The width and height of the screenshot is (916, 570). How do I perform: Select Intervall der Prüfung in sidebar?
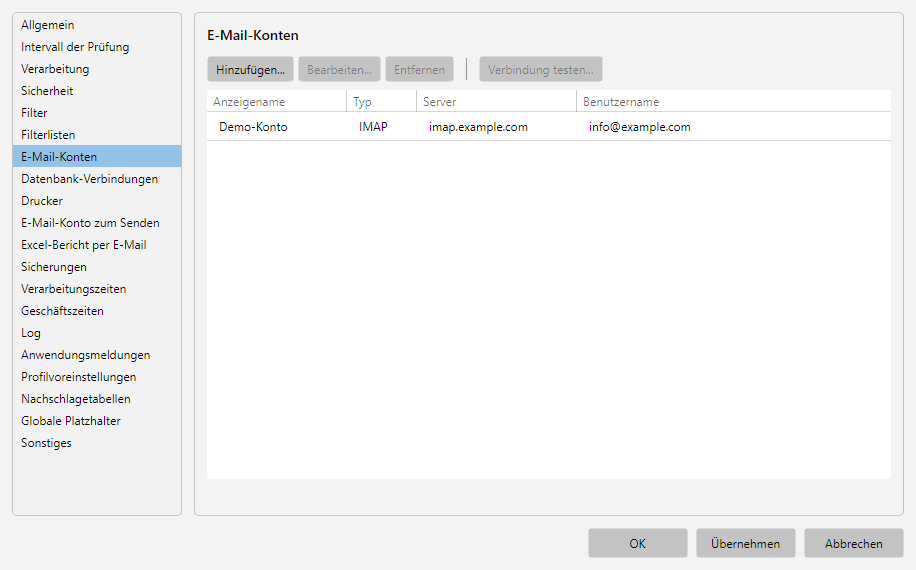pos(97,47)
